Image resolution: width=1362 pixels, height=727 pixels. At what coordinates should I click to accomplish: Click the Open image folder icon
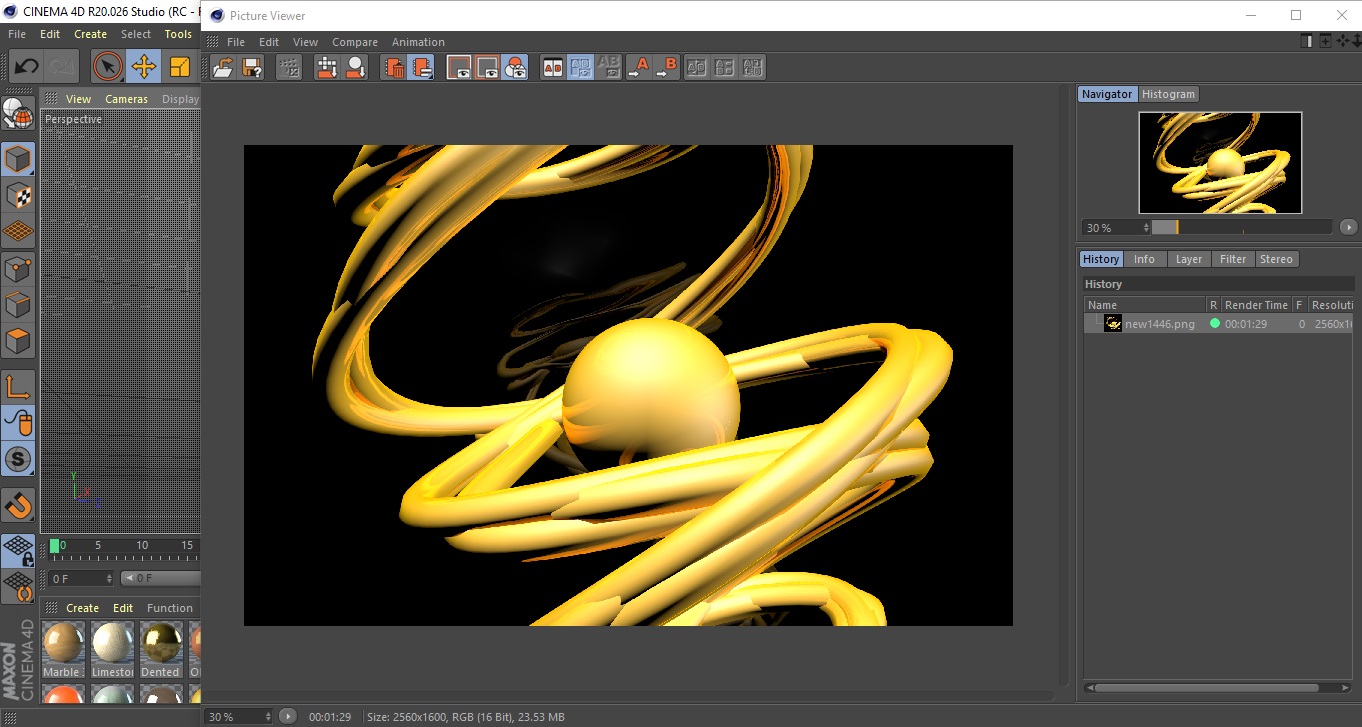(x=224, y=68)
